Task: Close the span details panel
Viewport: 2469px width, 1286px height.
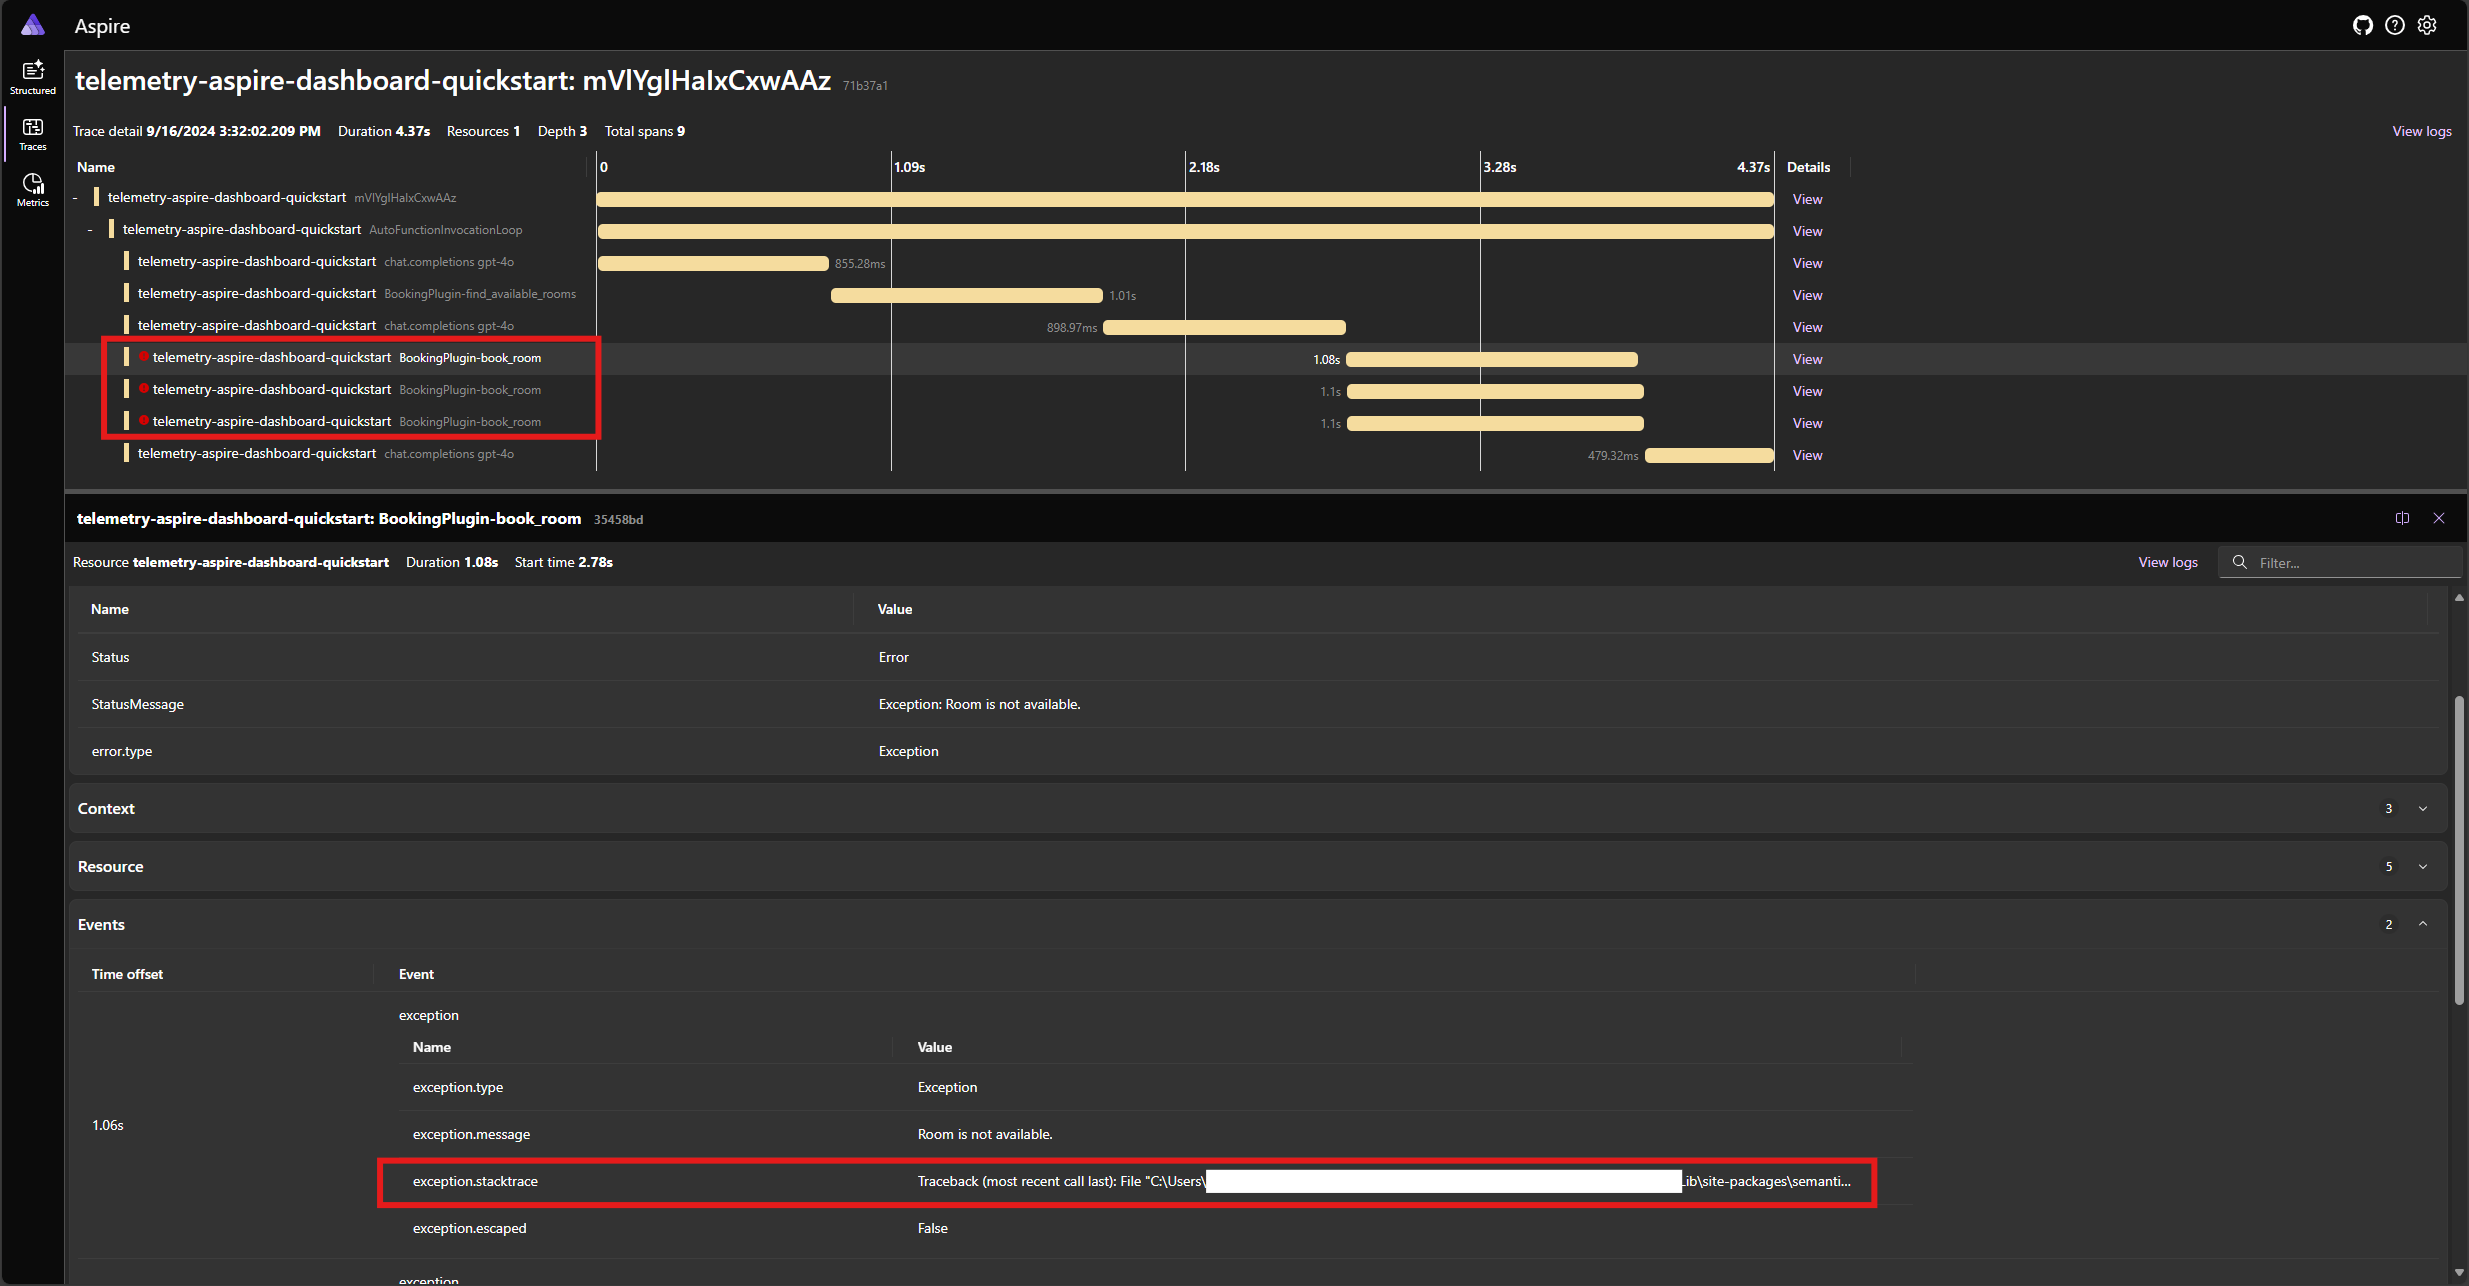Action: tap(2439, 518)
